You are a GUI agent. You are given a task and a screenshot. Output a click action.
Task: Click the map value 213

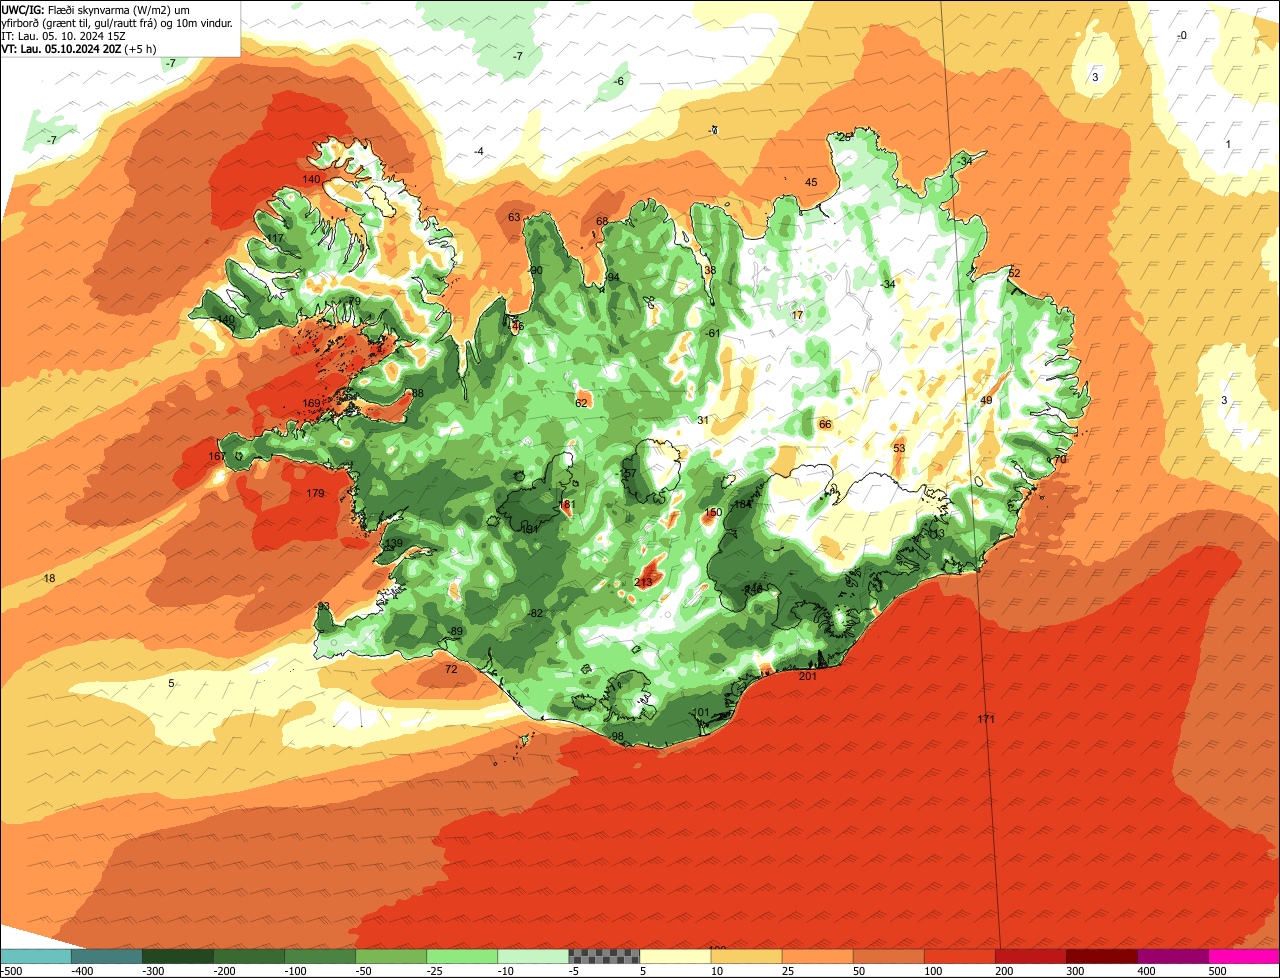click(643, 582)
